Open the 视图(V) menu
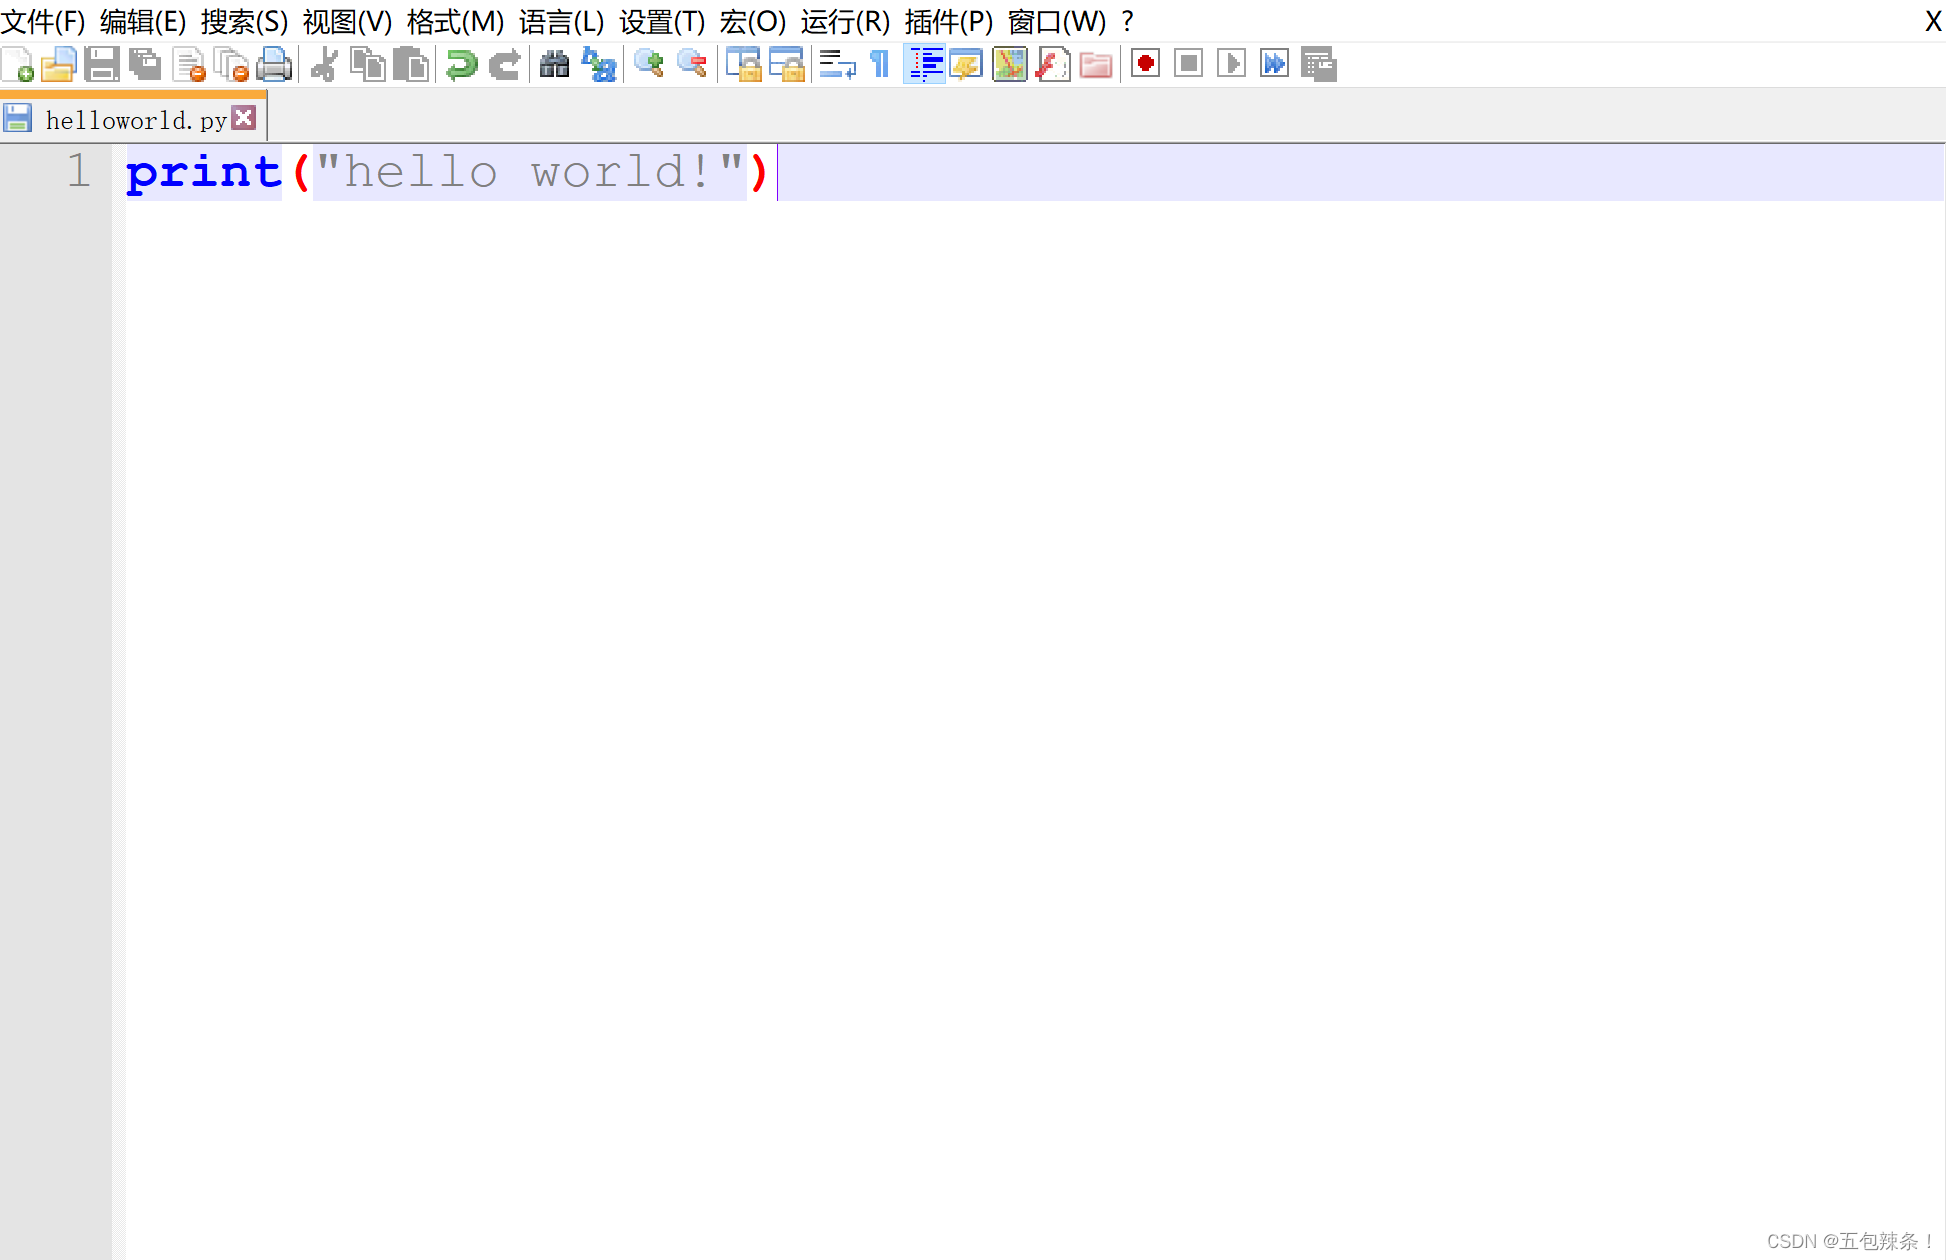 click(347, 21)
